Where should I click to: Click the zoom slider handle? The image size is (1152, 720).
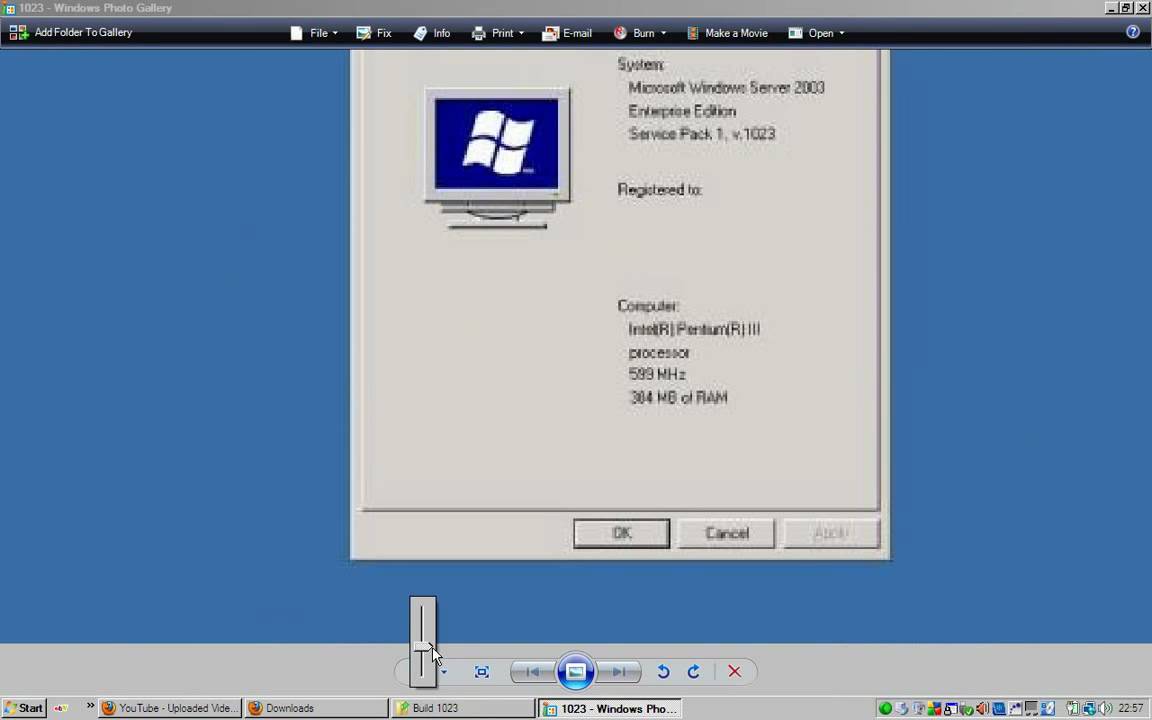coord(423,647)
